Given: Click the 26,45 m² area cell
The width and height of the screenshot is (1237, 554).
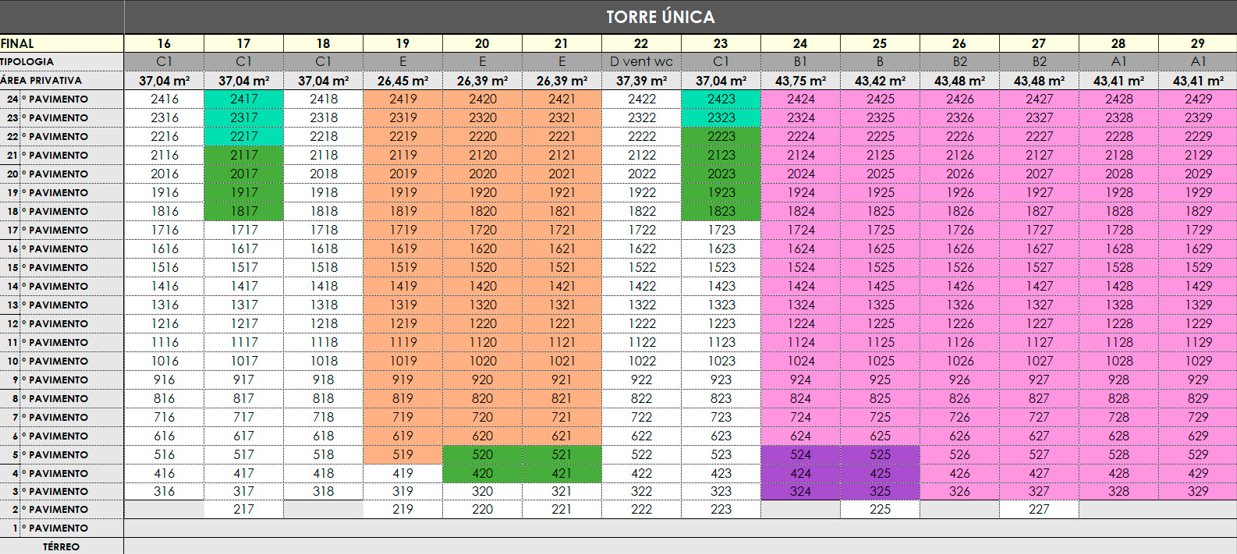Looking at the screenshot, I should (x=402, y=81).
